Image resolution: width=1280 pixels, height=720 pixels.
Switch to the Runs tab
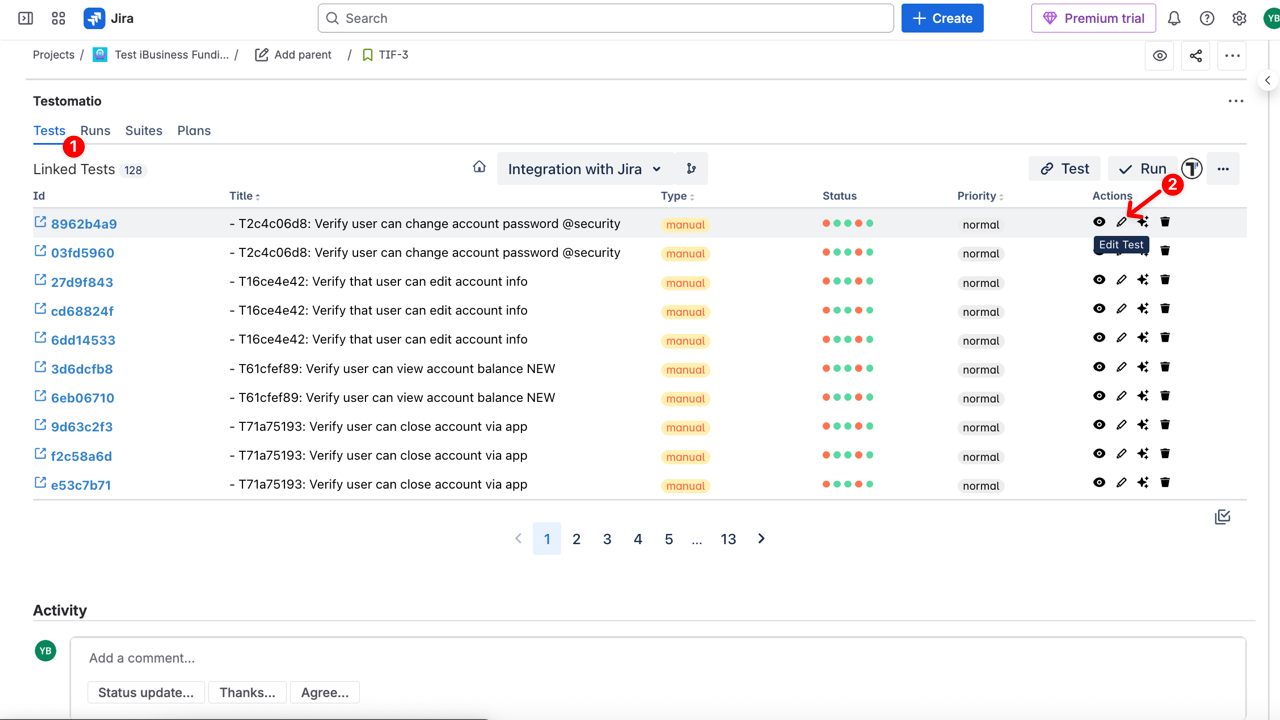click(x=95, y=131)
